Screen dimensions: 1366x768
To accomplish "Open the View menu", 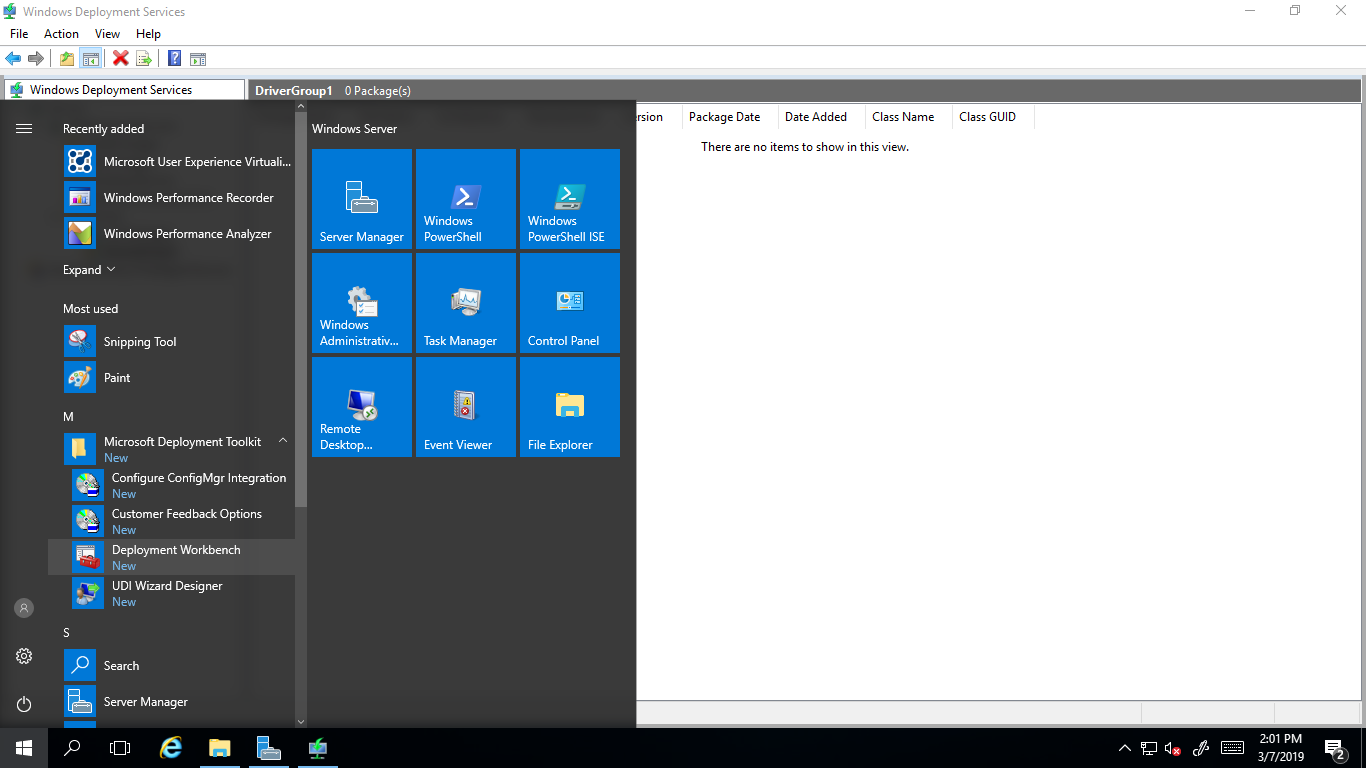I will click(107, 34).
